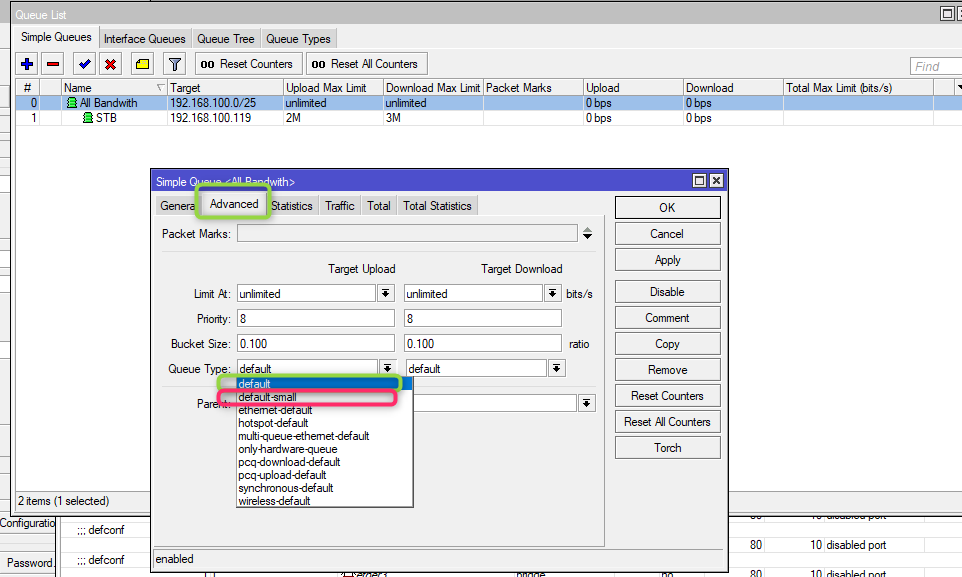Viewport: 962px width, 577px height.
Task: Click the Find search field
Action: (x=936, y=66)
